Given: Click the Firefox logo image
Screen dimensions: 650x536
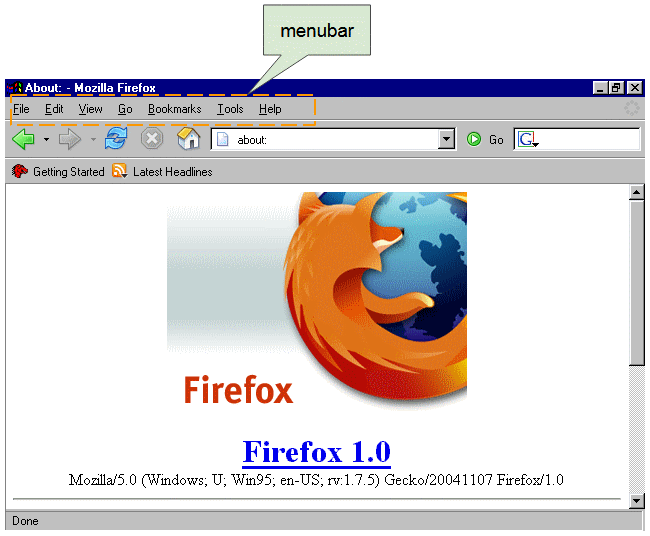Looking at the screenshot, I should click(317, 301).
